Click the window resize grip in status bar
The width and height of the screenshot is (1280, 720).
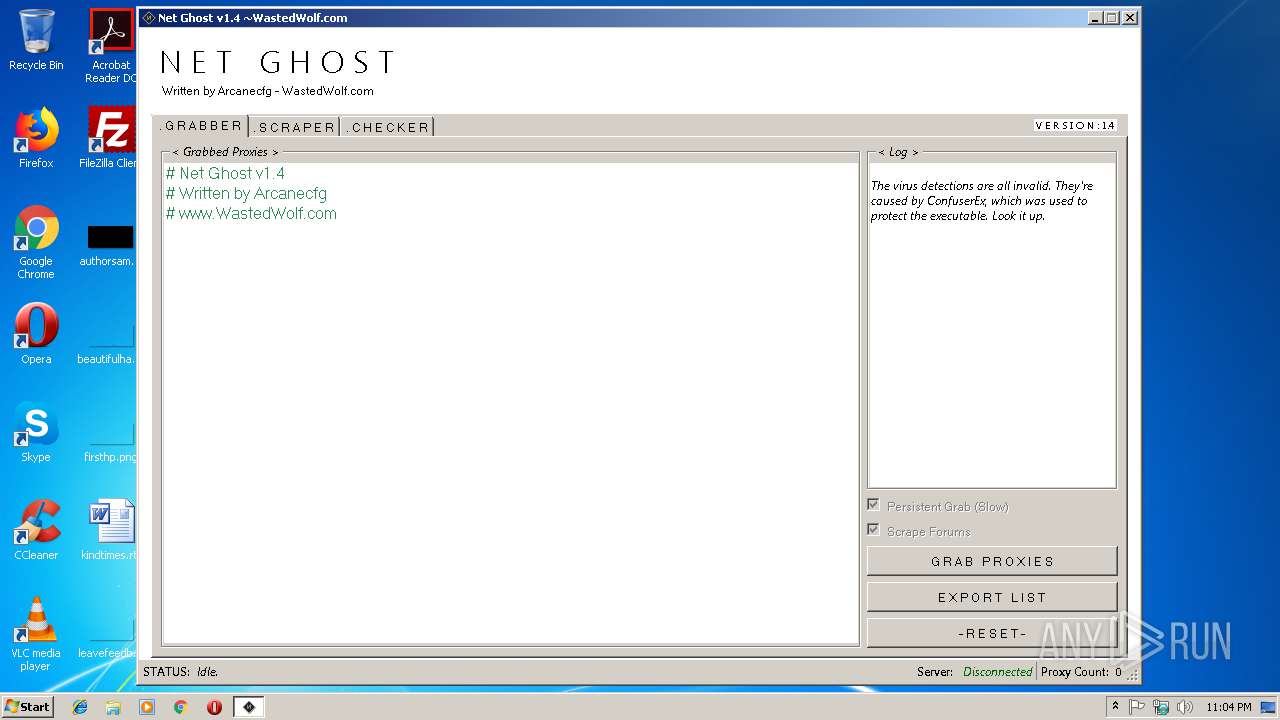coord(1133,674)
